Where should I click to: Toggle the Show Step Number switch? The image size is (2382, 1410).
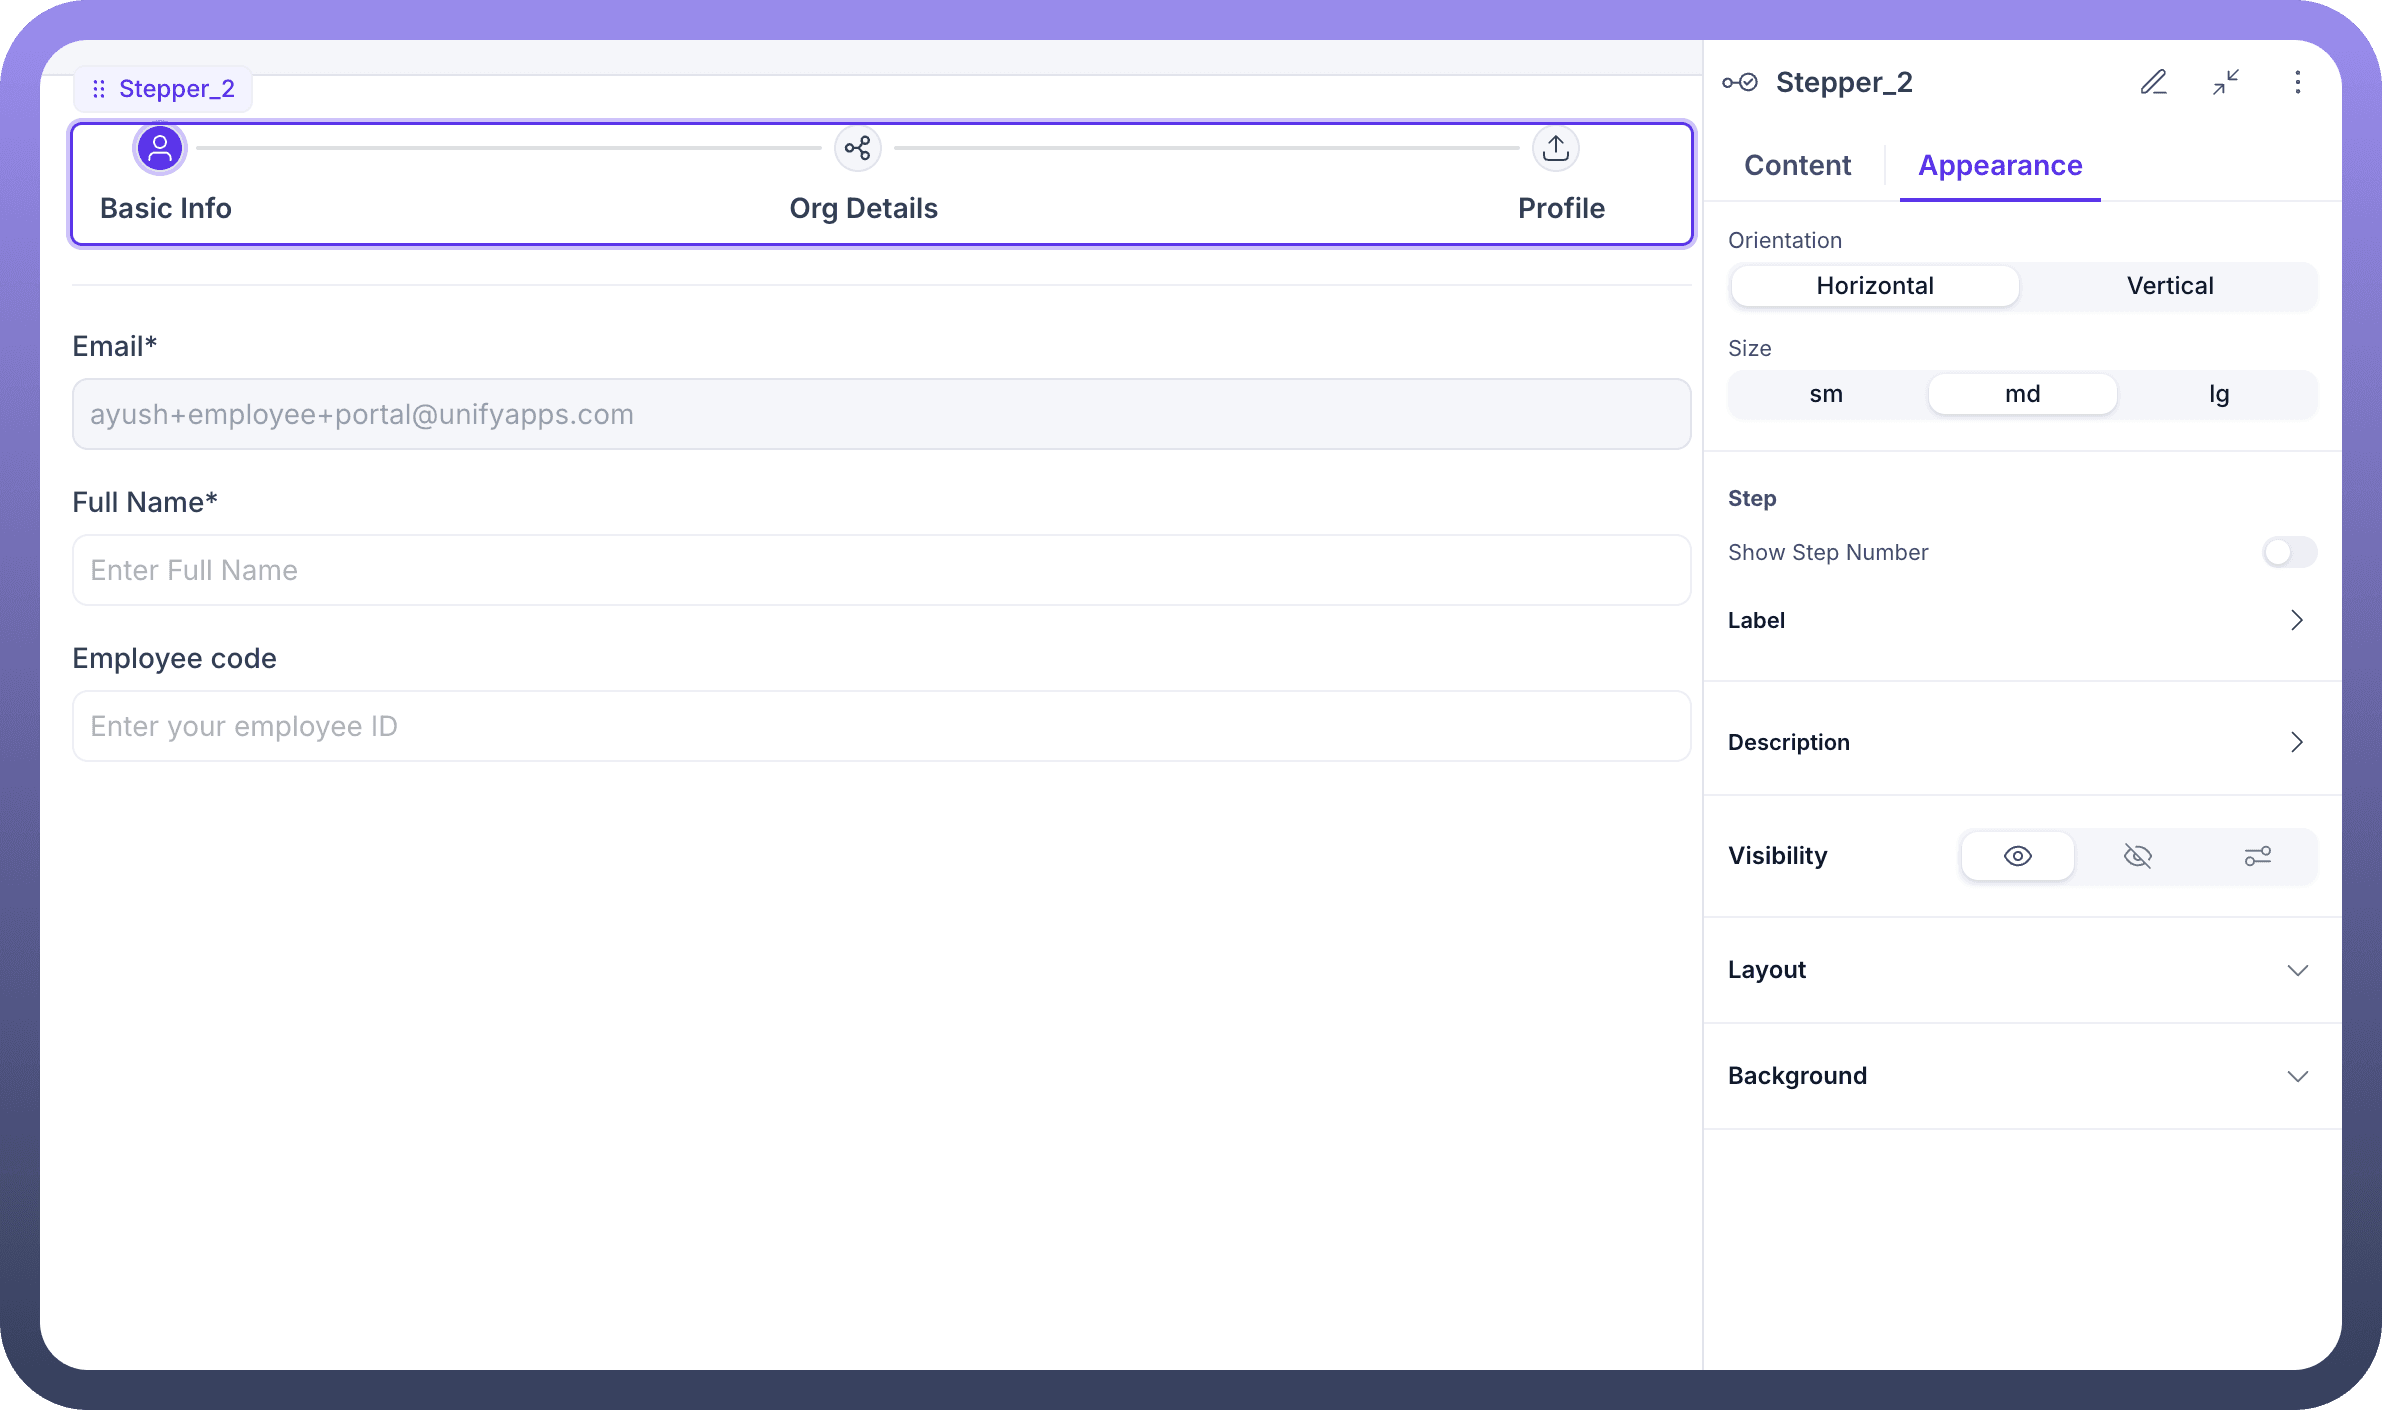[x=2288, y=552]
